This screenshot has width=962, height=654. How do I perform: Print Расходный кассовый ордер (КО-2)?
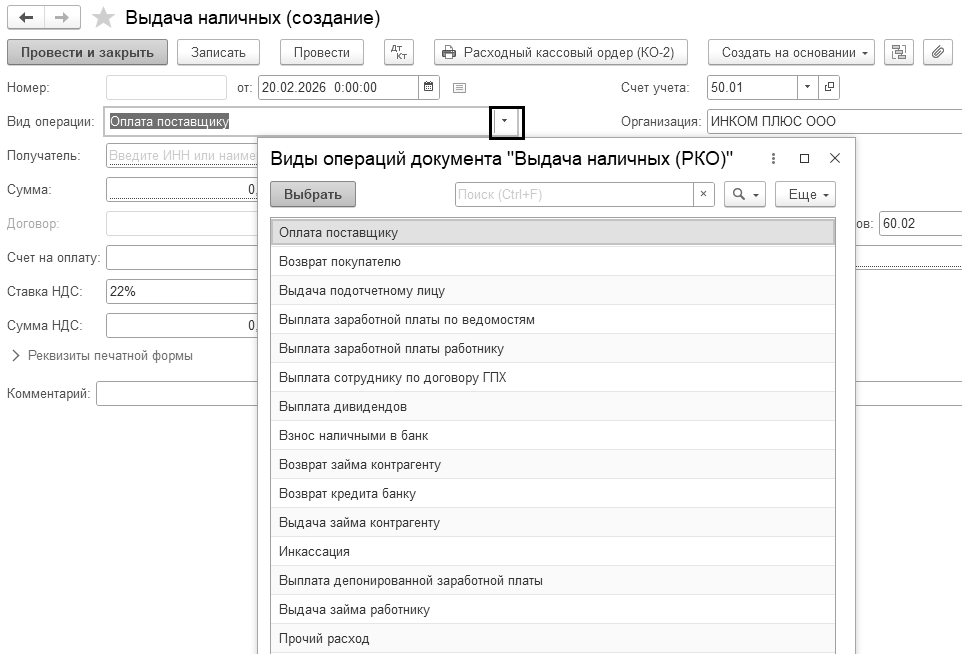coord(560,52)
